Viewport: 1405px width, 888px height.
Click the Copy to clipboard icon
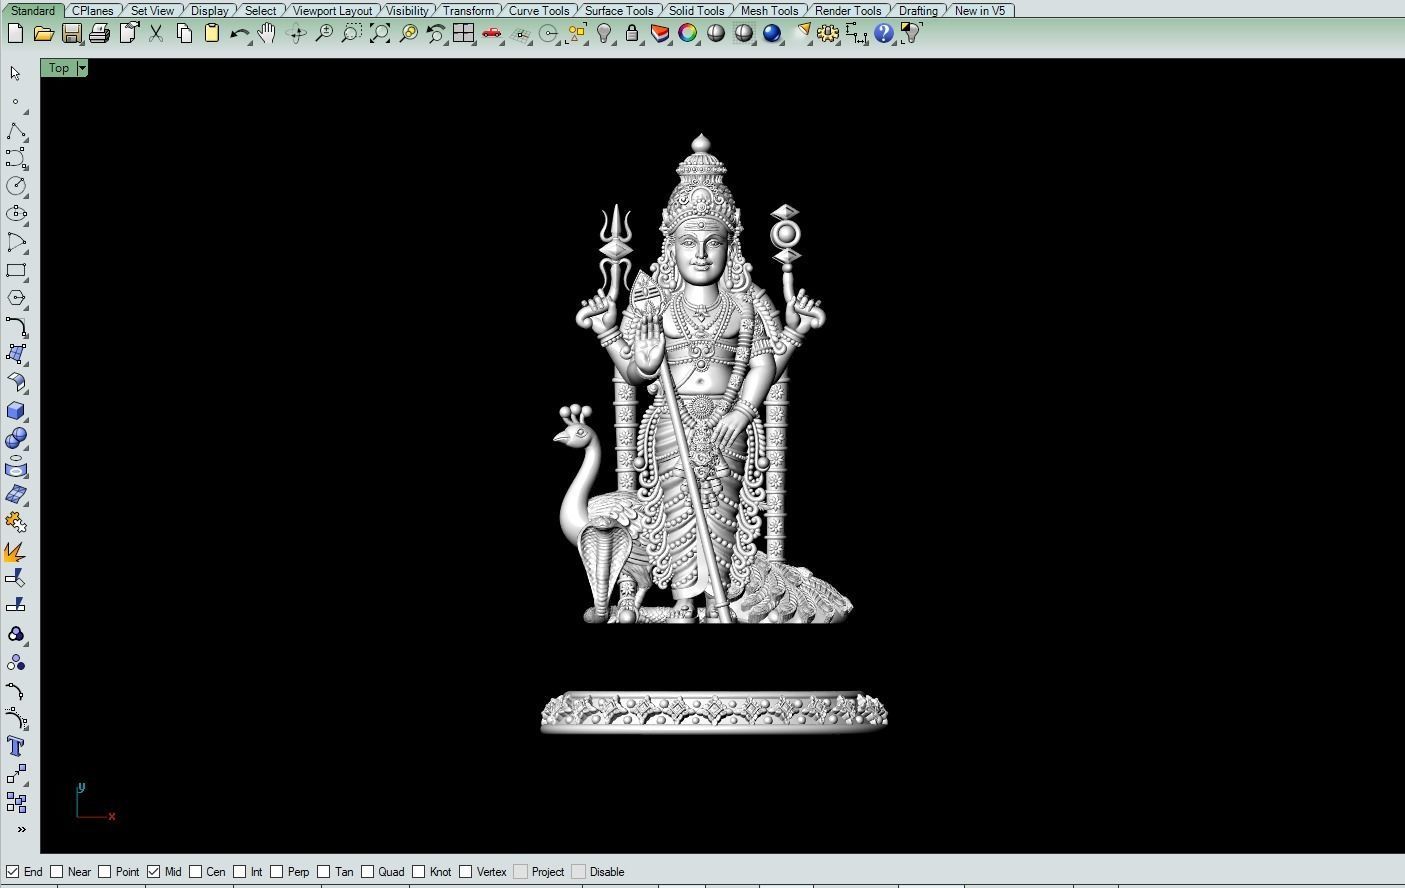click(184, 33)
